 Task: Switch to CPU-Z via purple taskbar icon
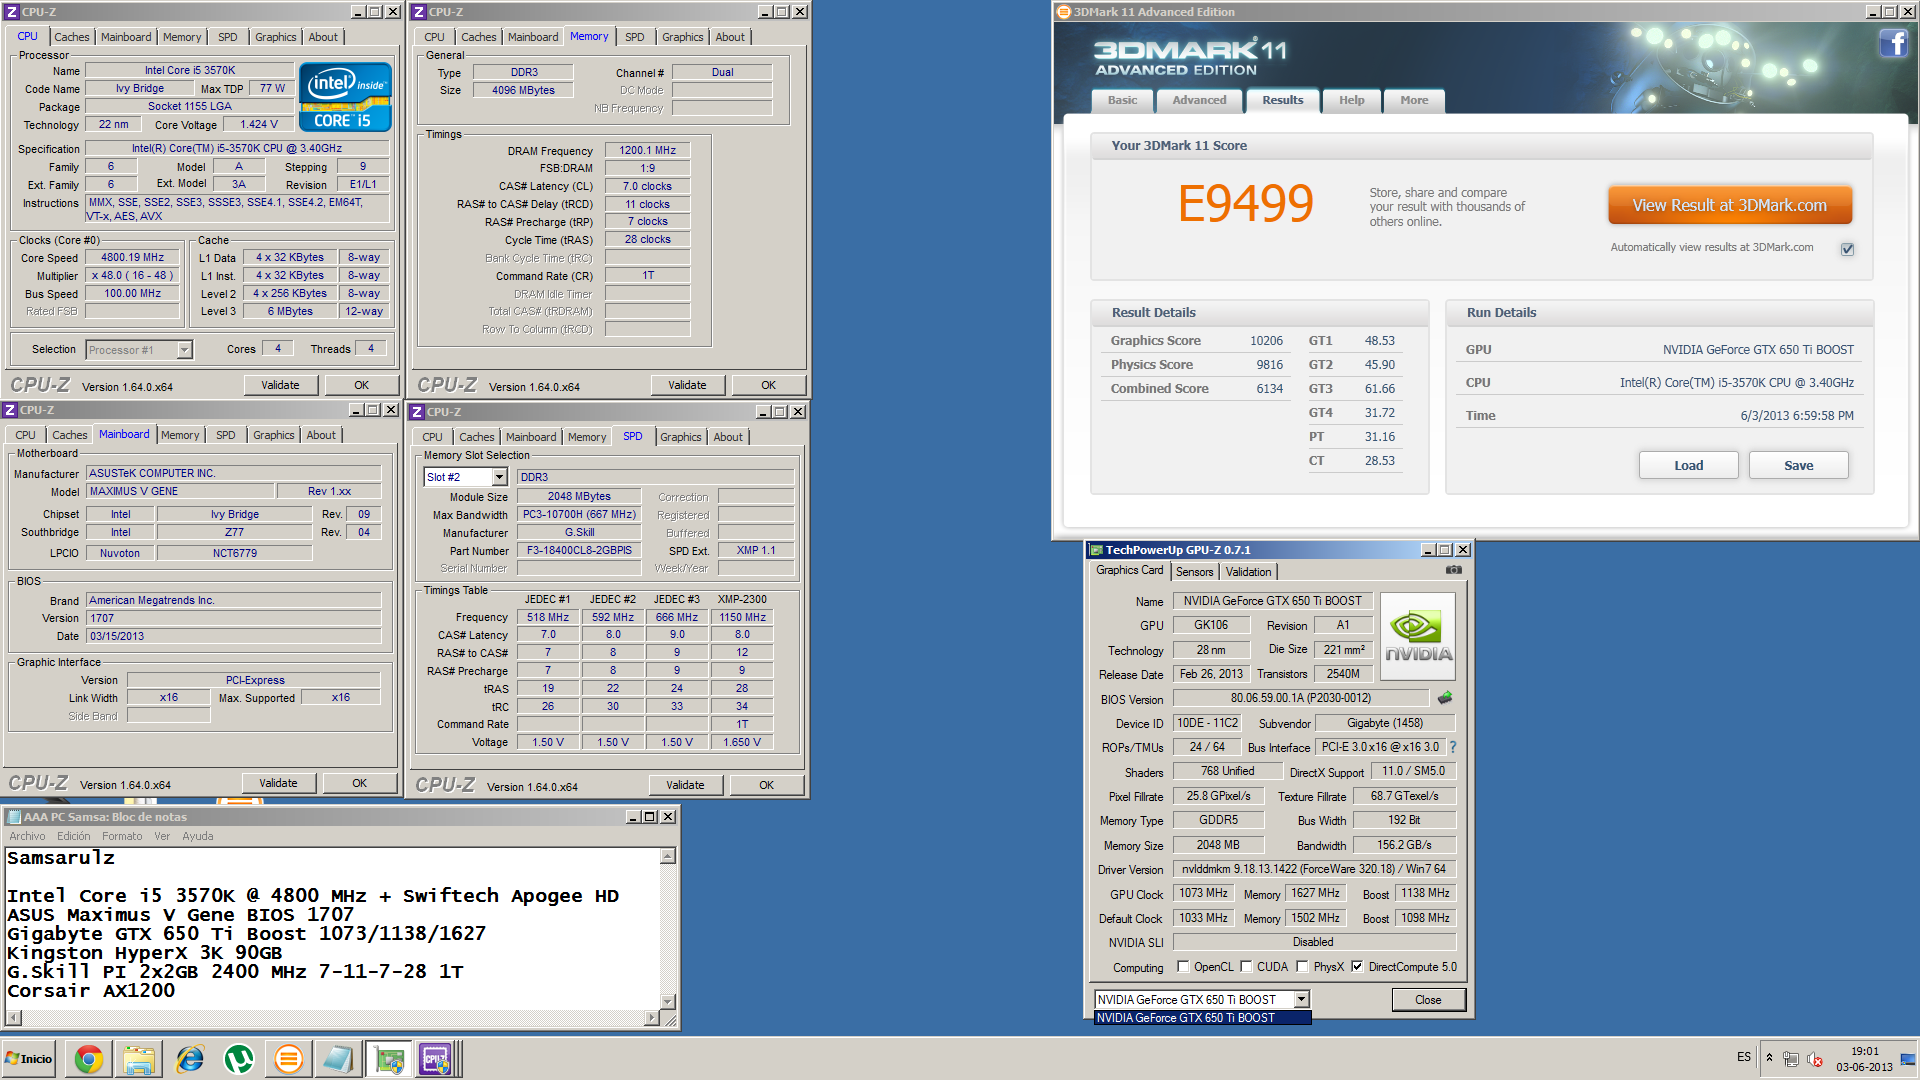436,1059
